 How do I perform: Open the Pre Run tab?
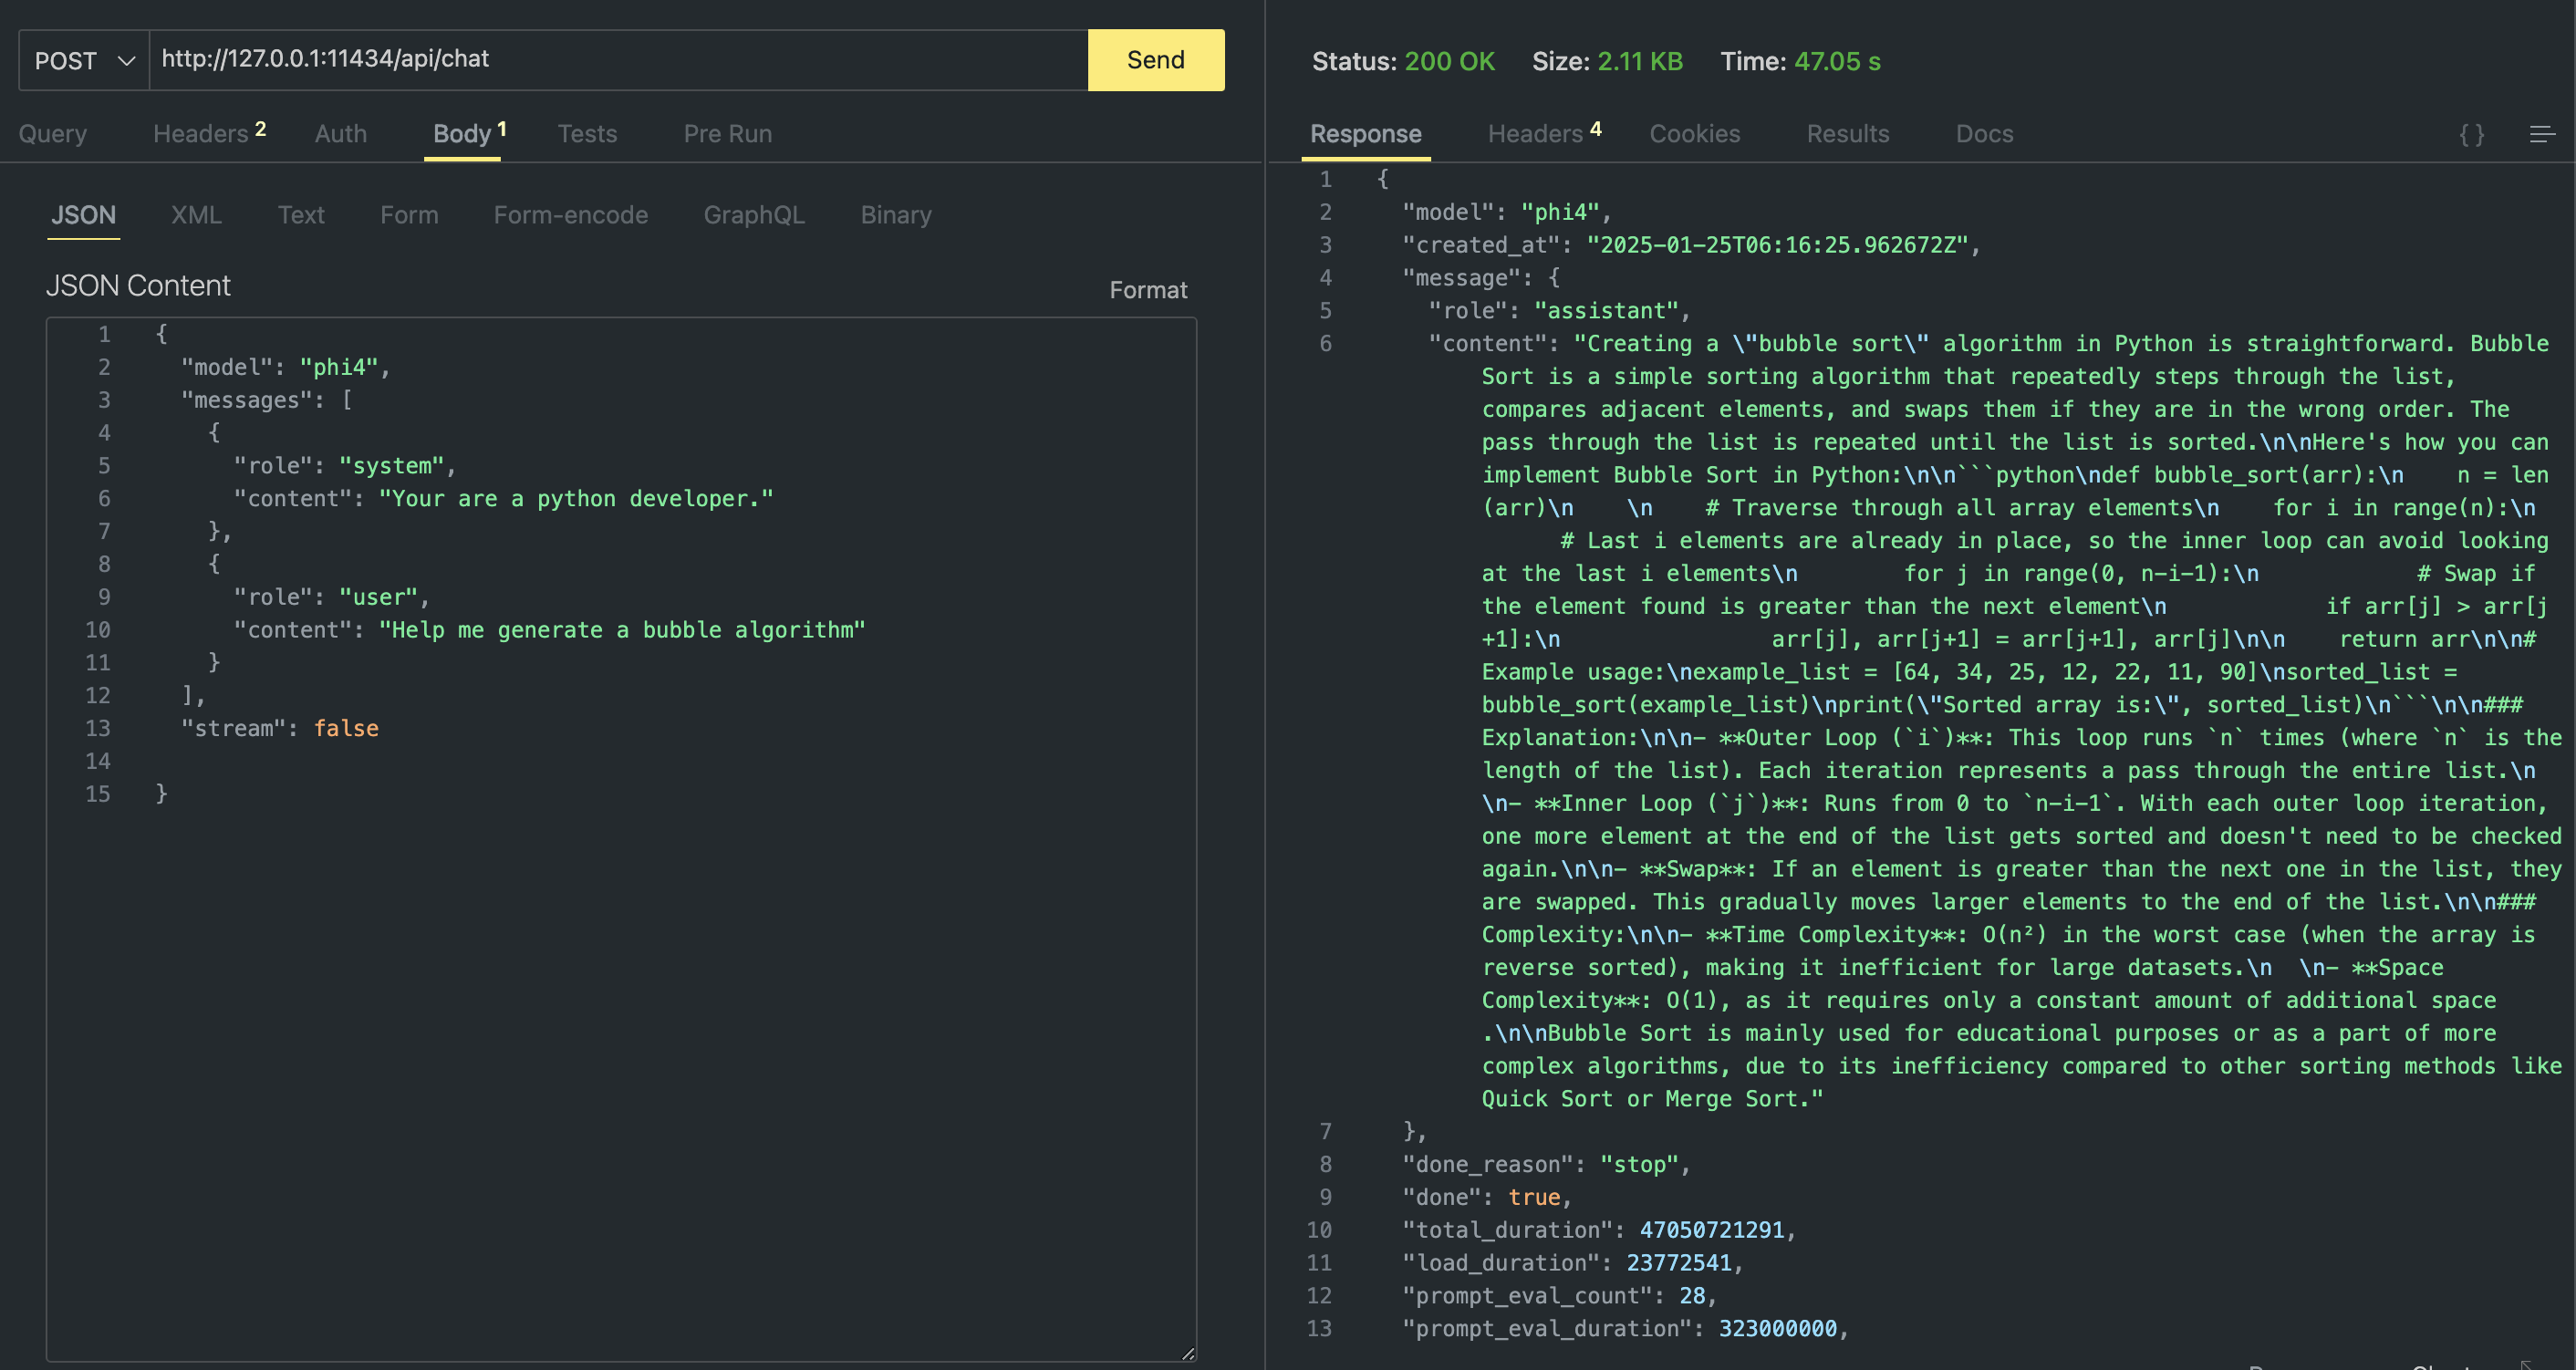click(x=728, y=134)
